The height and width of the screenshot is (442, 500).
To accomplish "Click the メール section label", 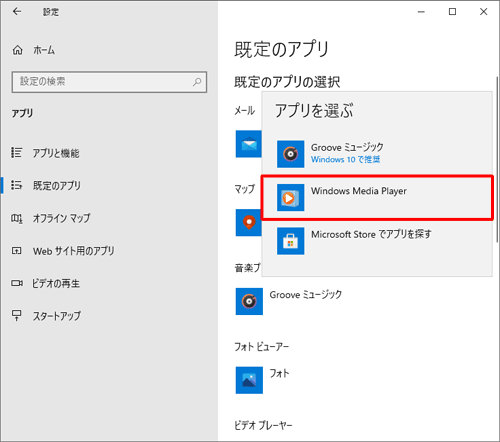I will pos(245,111).
